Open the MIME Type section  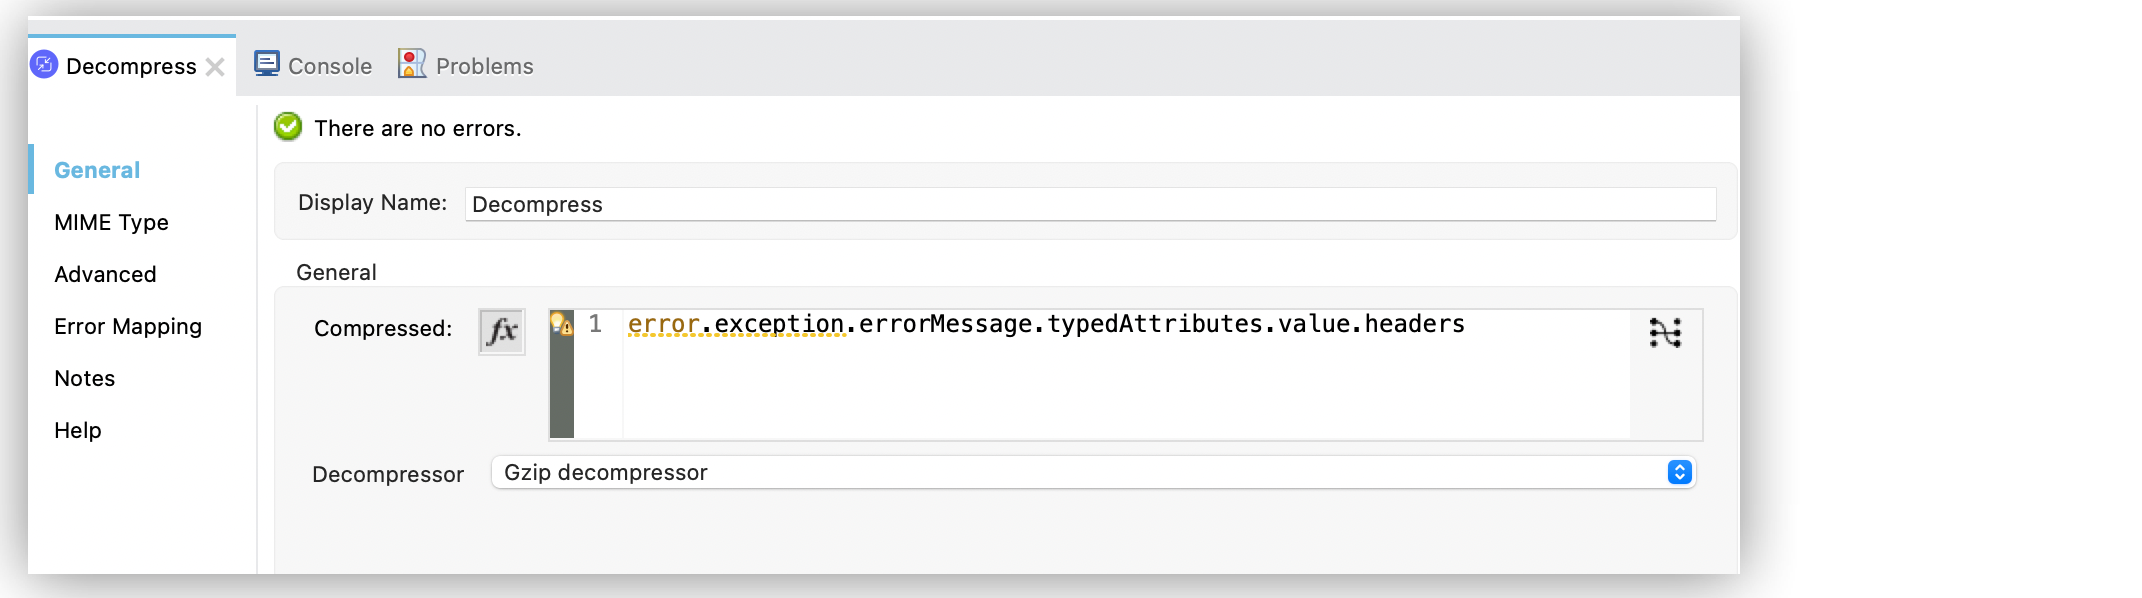pyautogui.click(x=111, y=222)
